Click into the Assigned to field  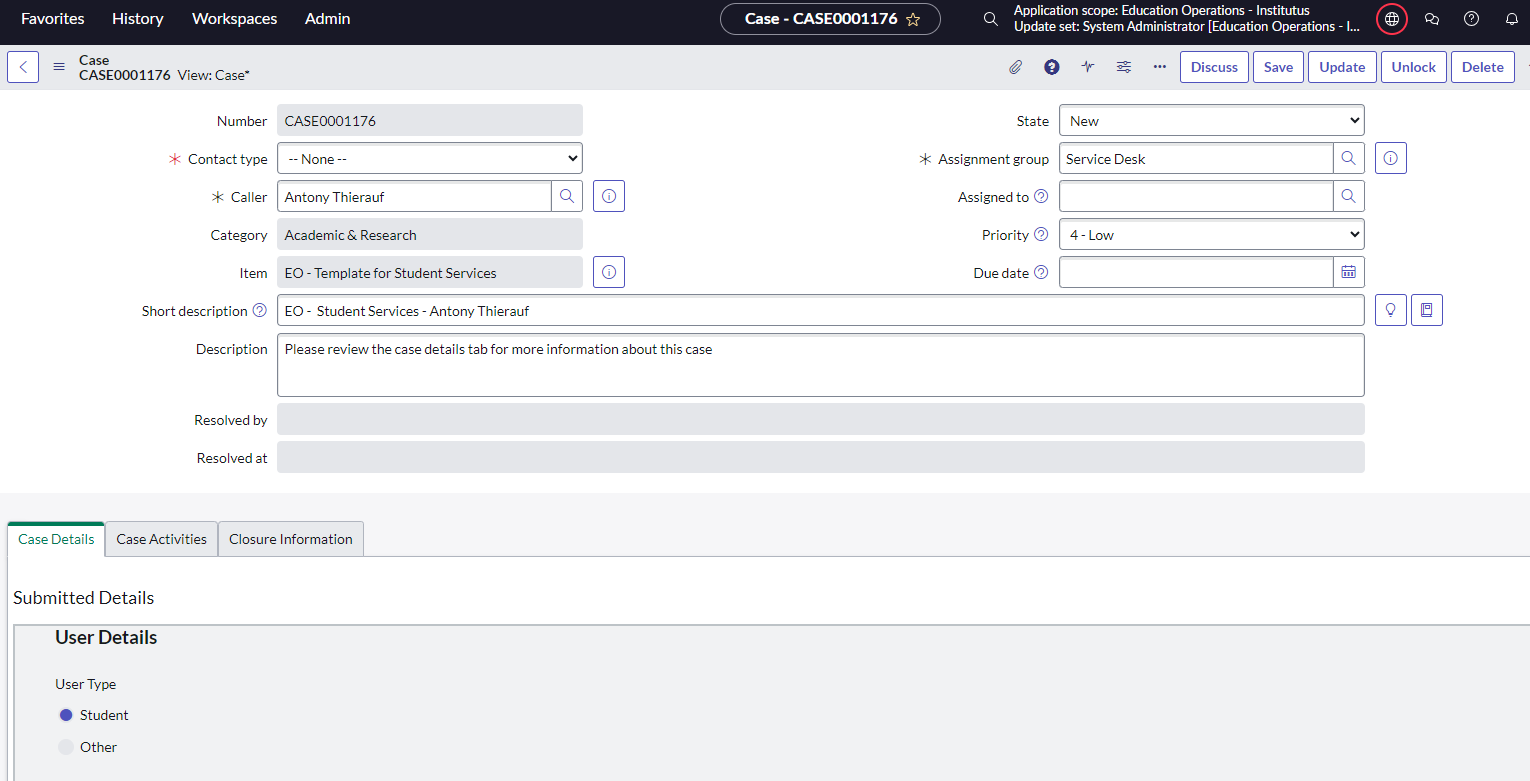tap(1196, 197)
